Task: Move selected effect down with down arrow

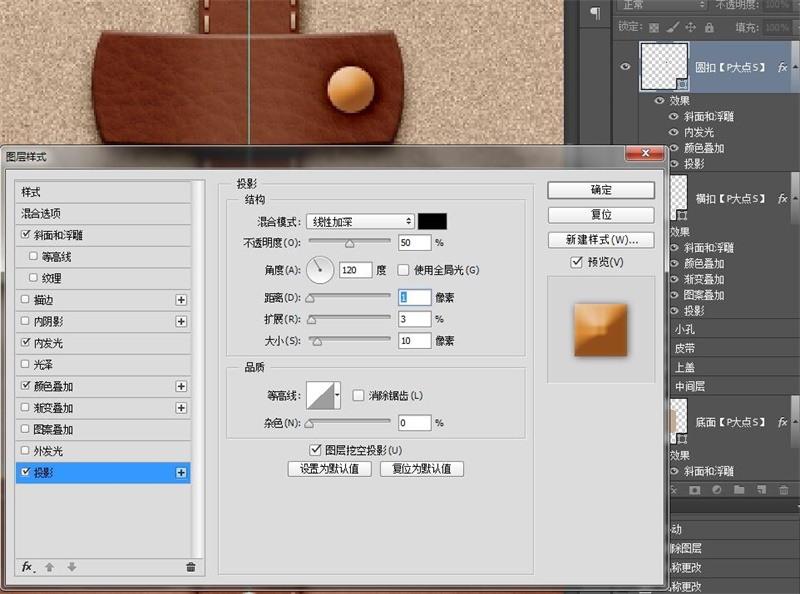Action: [72, 567]
